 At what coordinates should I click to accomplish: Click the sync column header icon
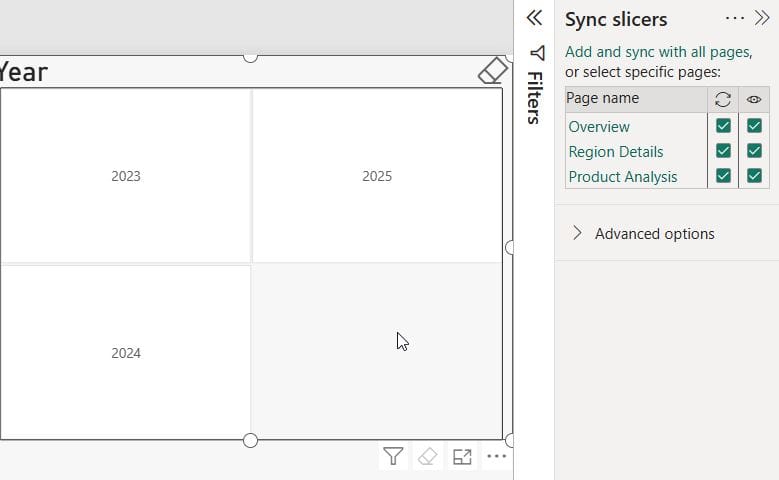tap(723, 99)
